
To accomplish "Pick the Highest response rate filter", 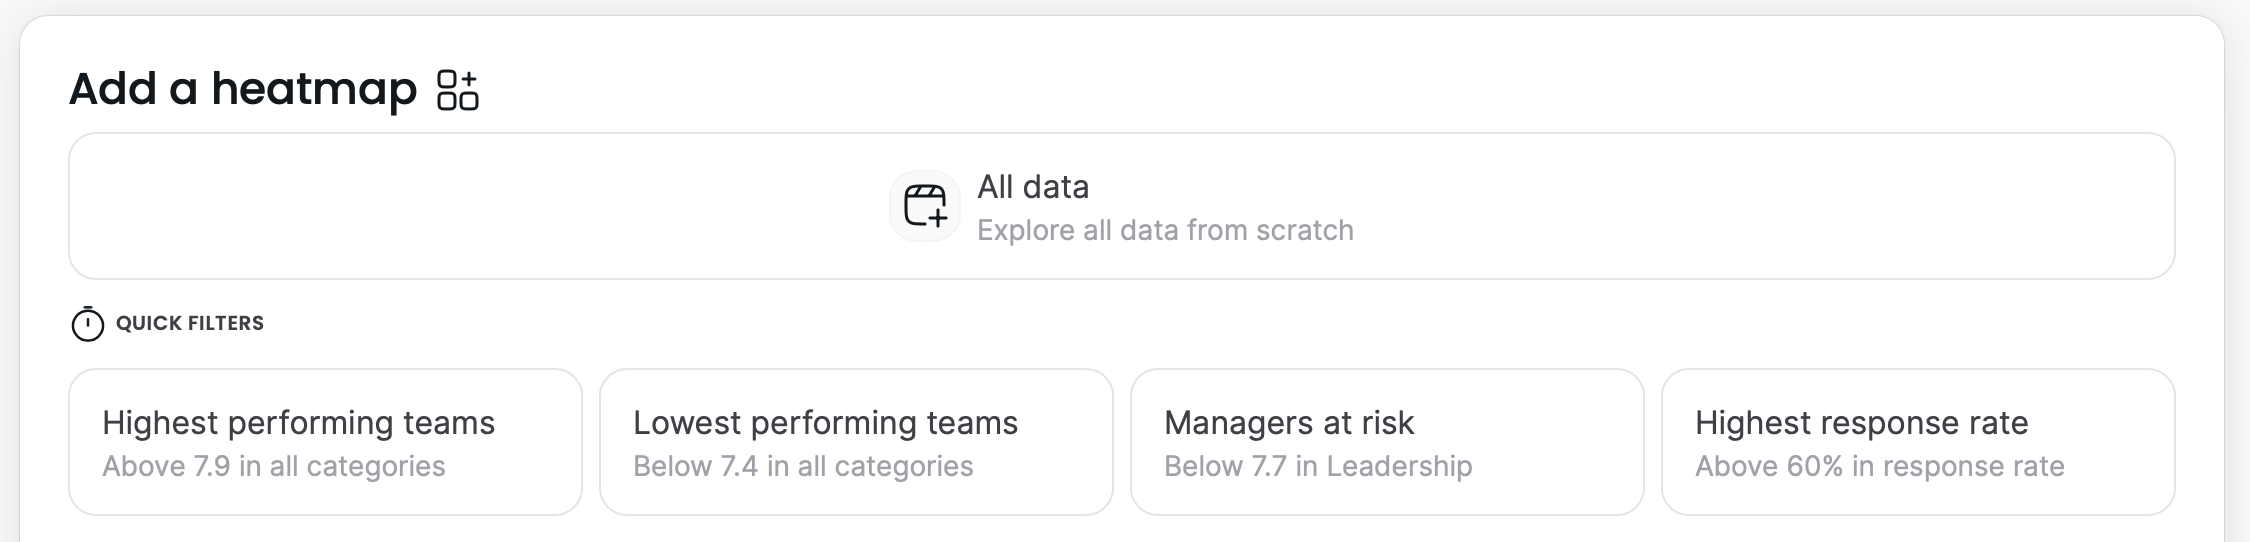I will pyautogui.click(x=1918, y=442).
